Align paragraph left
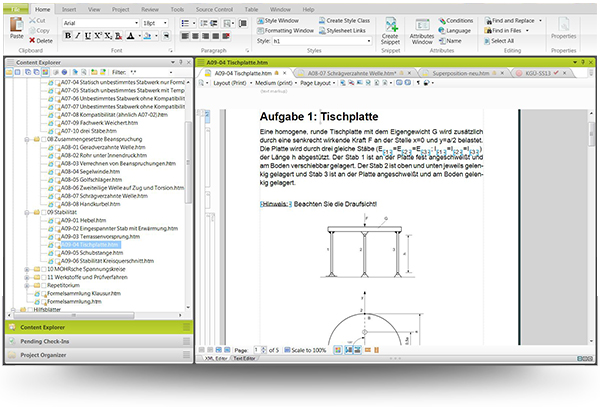 (185, 36)
